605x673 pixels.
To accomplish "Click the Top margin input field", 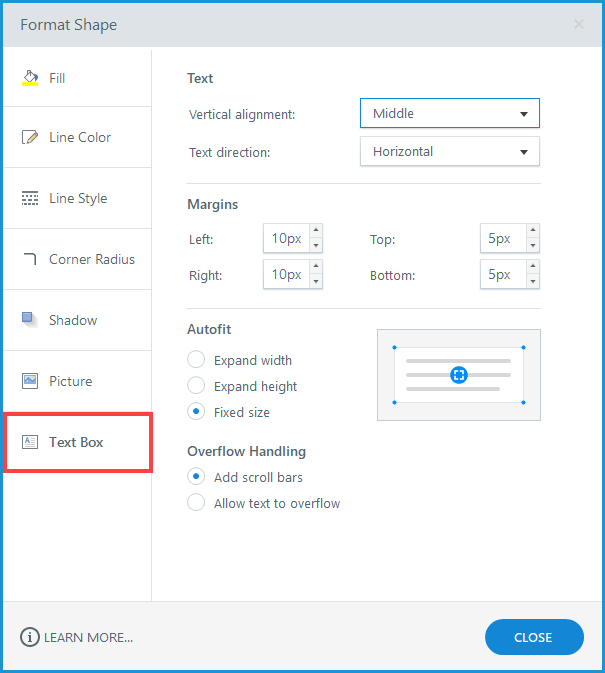I will tap(502, 239).
